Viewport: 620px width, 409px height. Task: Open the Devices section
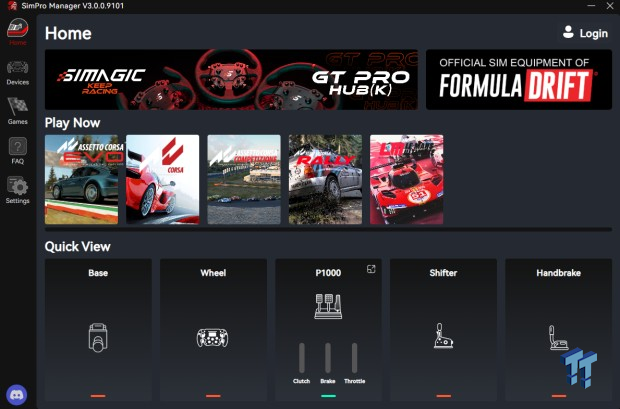pyautogui.click(x=18, y=73)
